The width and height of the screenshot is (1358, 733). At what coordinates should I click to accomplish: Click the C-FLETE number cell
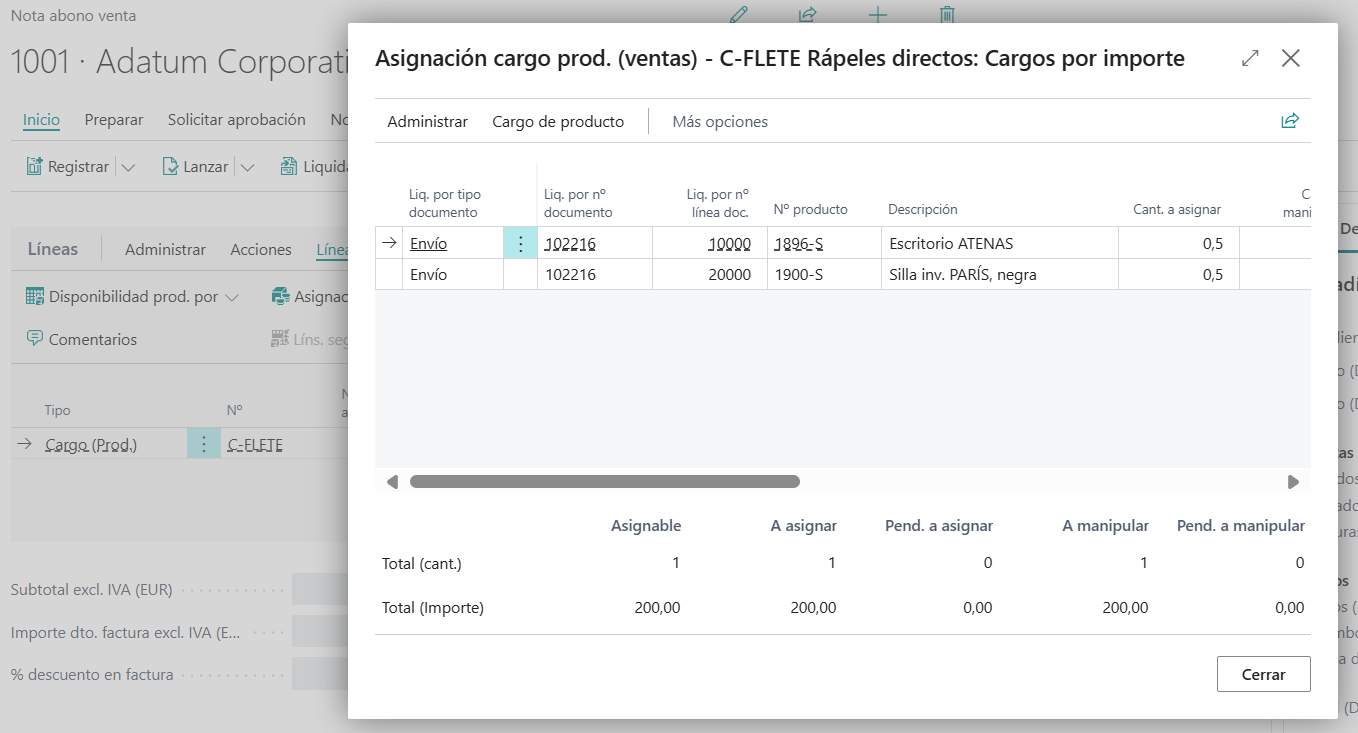click(x=255, y=445)
